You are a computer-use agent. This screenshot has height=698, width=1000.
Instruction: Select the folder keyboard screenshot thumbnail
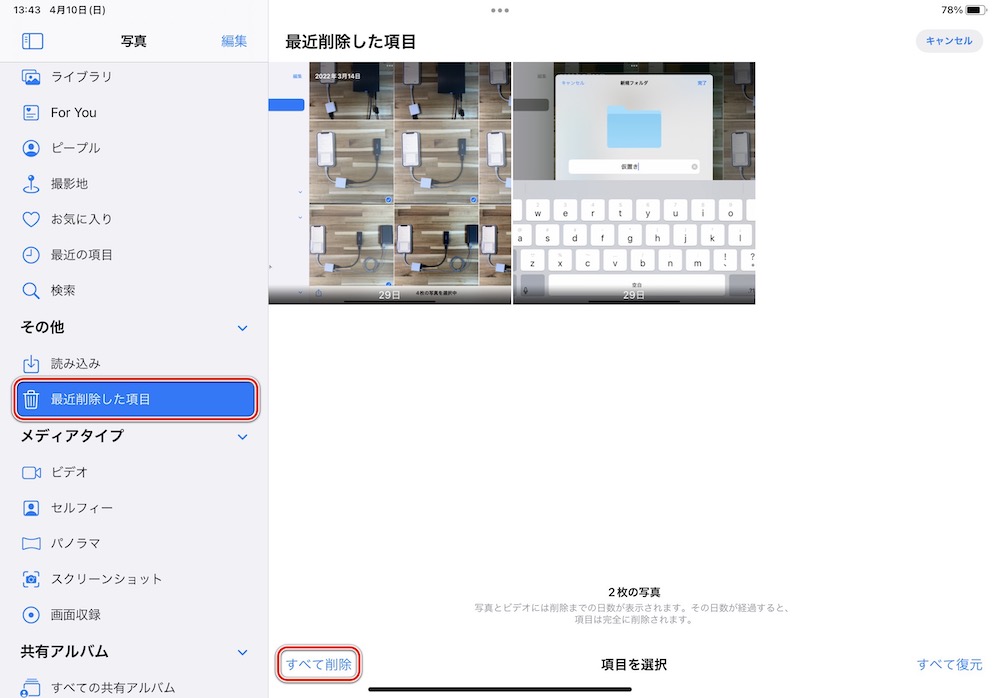[x=634, y=183]
